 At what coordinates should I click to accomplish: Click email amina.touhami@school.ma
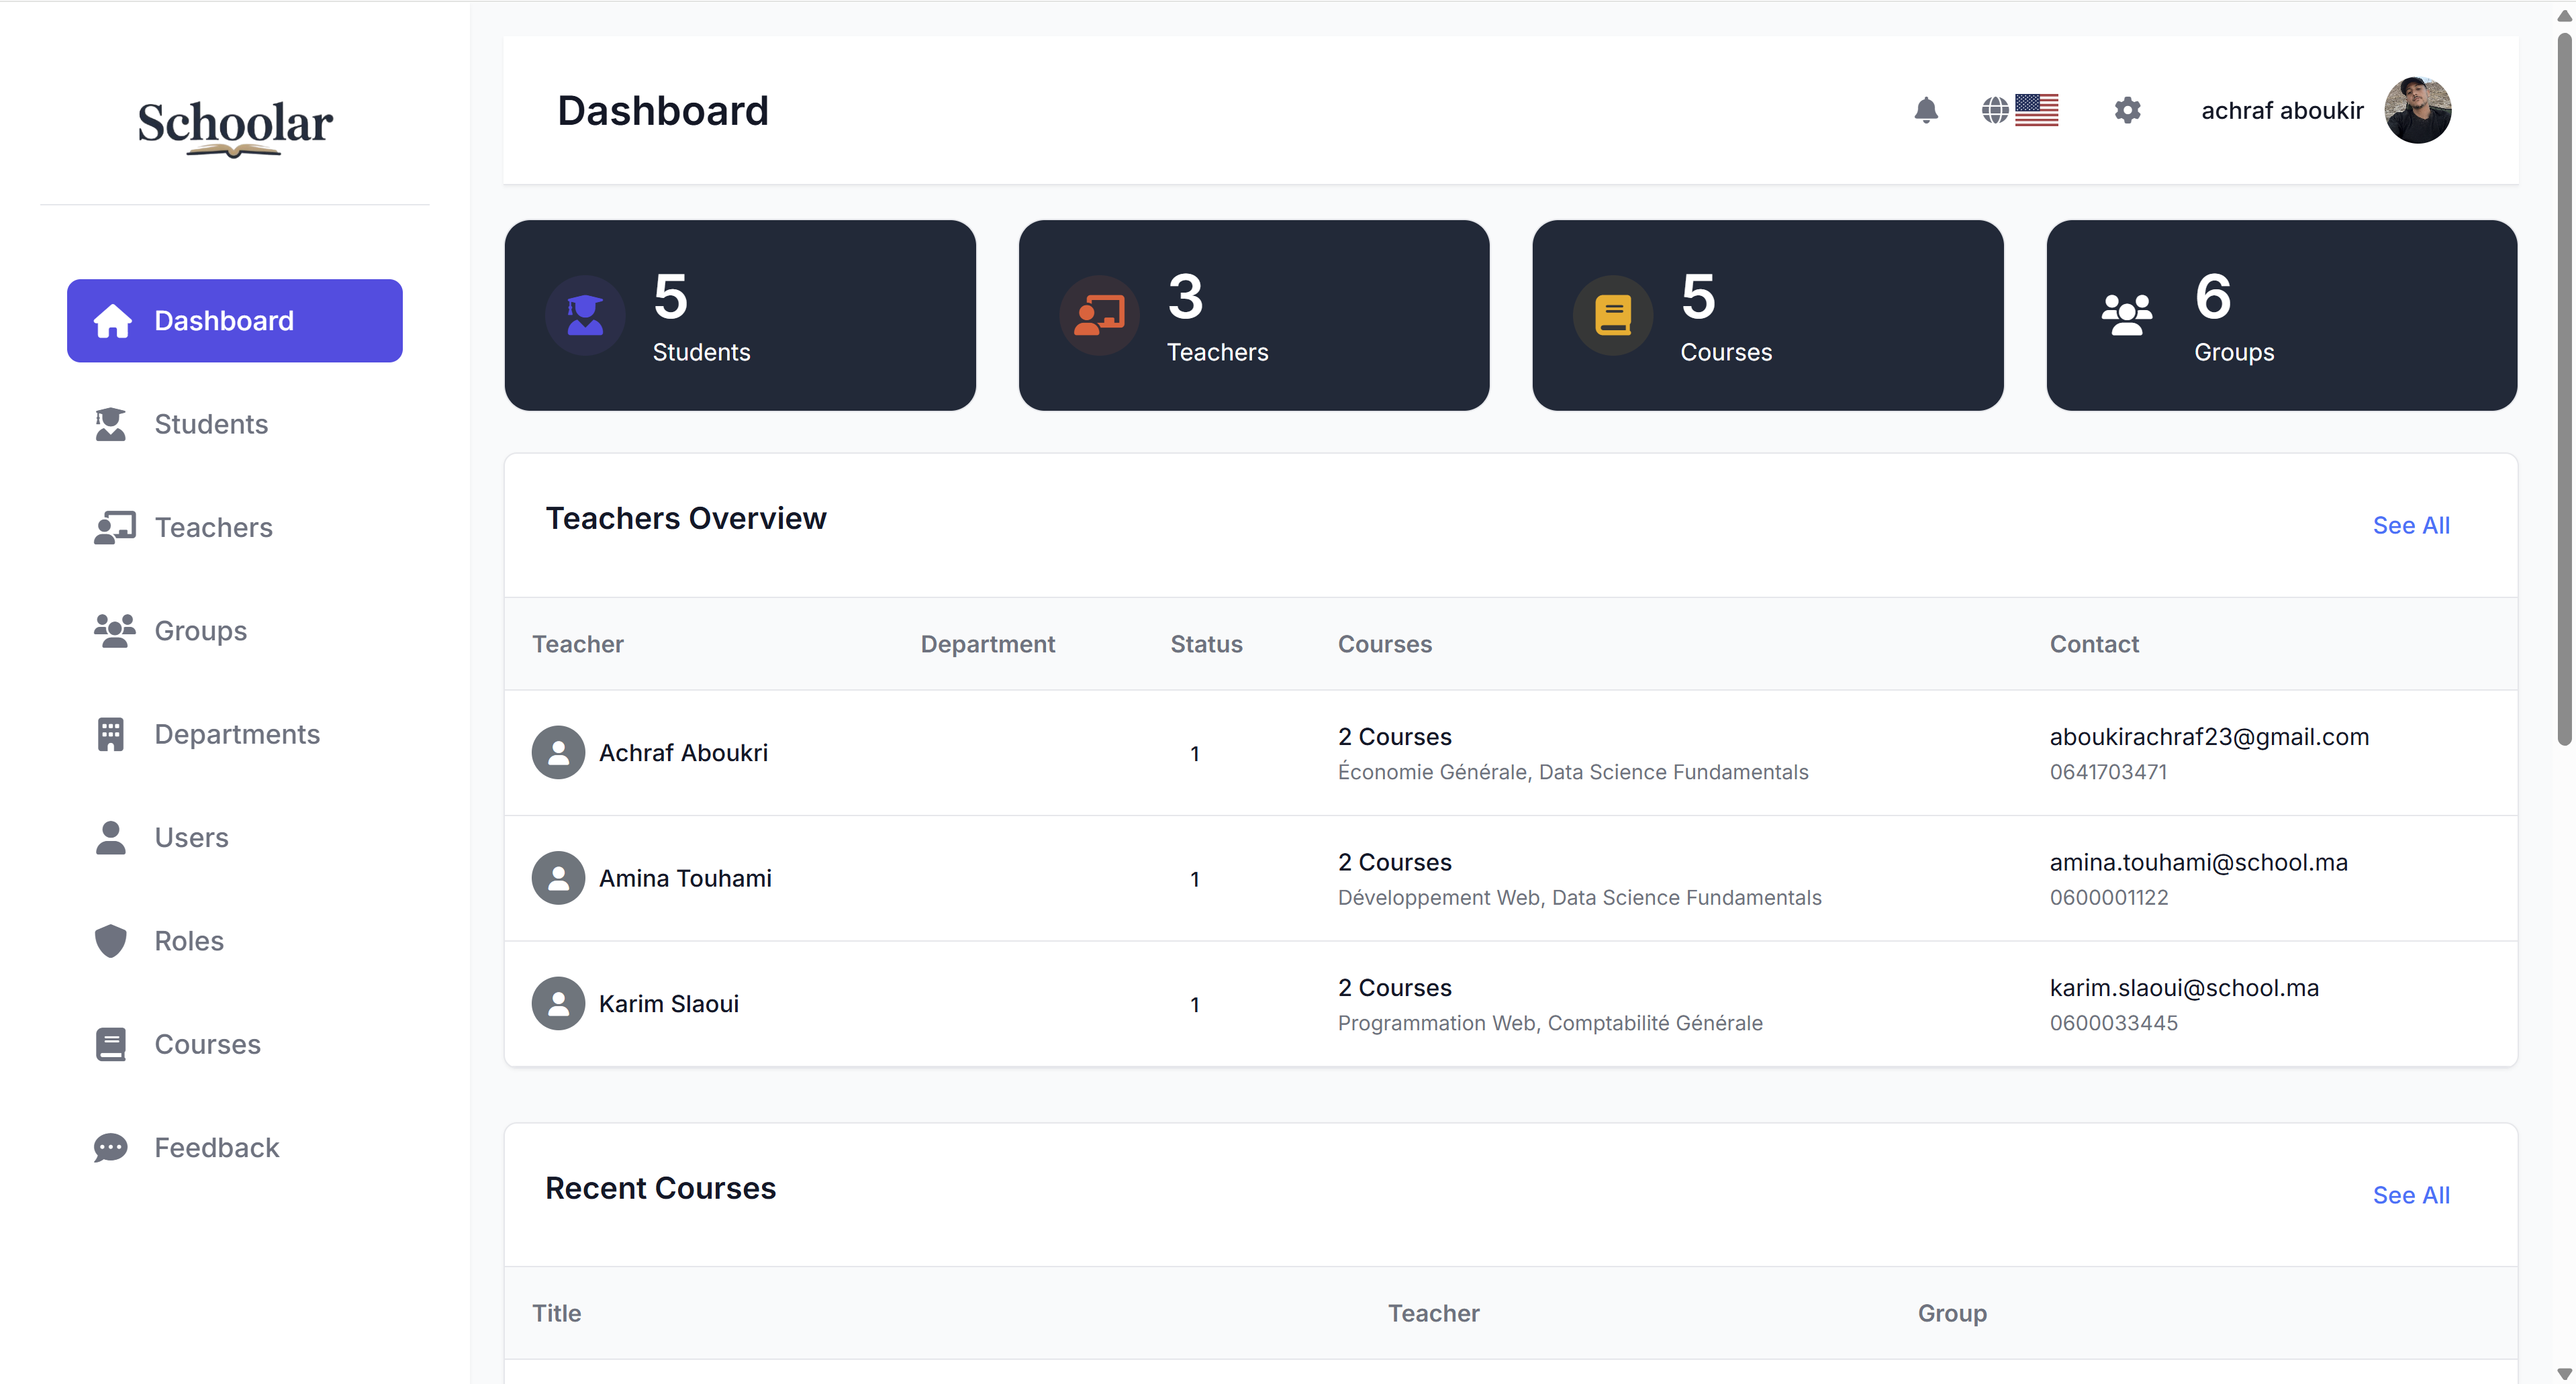tap(2198, 862)
